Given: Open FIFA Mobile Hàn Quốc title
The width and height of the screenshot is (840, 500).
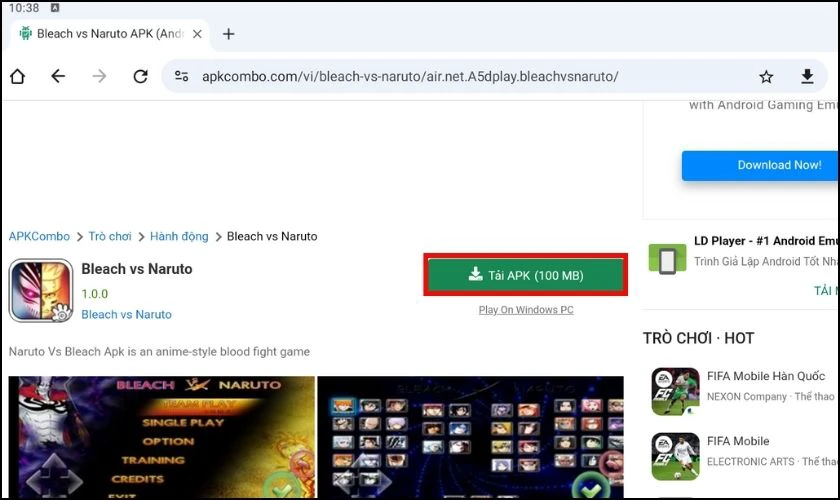Looking at the screenshot, I should coord(766,376).
